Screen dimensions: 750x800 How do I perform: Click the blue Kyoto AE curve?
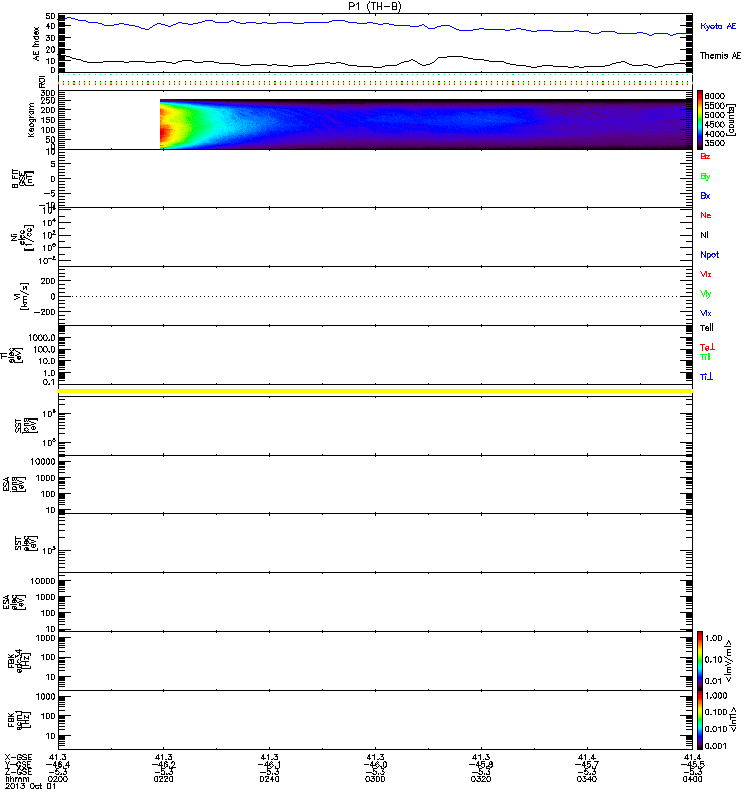pyautogui.click(x=375, y=24)
